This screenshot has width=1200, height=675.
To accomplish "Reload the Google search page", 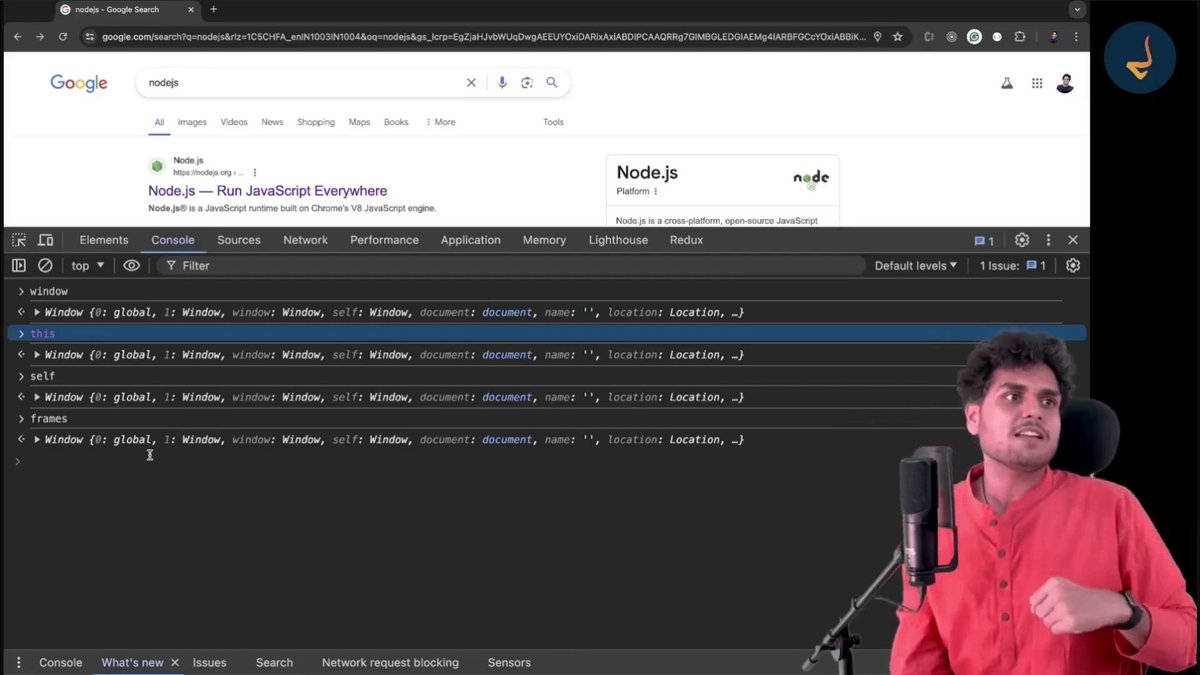I will click(63, 36).
